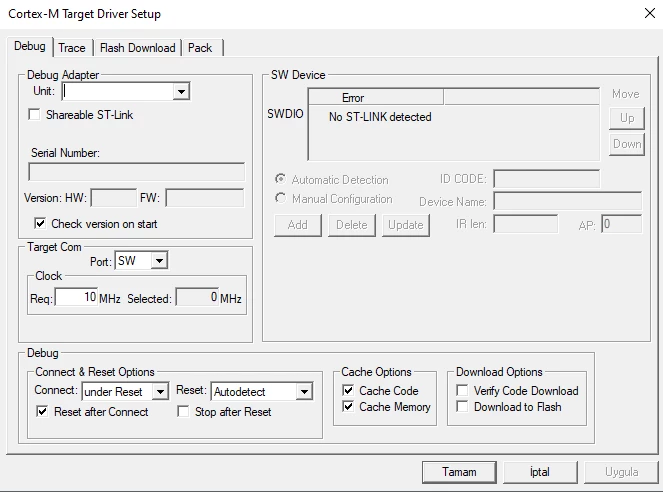The height and width of the screenshot is (492, 663).
Task: Toggle the Cache Code checkbox
Action: tap(348, 391)
